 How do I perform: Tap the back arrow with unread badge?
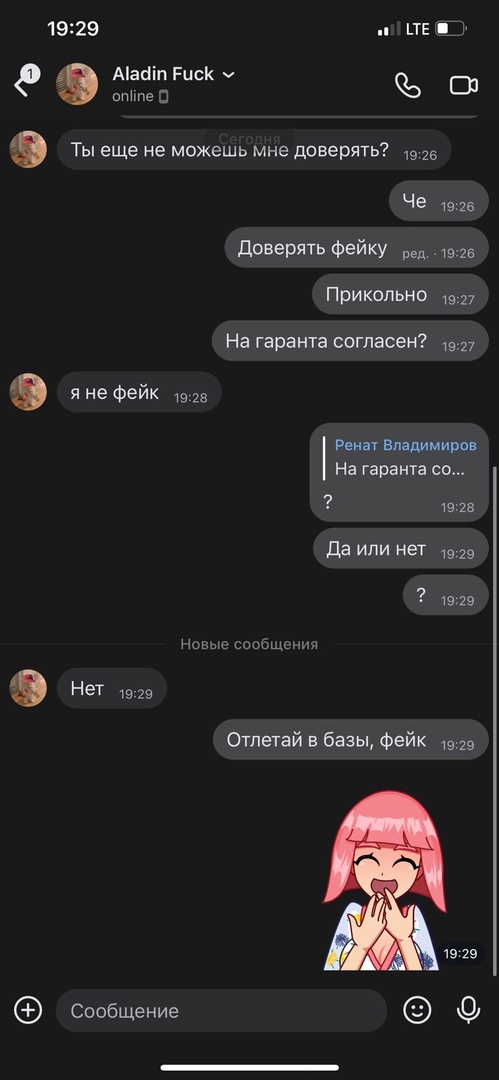(26, 81)
